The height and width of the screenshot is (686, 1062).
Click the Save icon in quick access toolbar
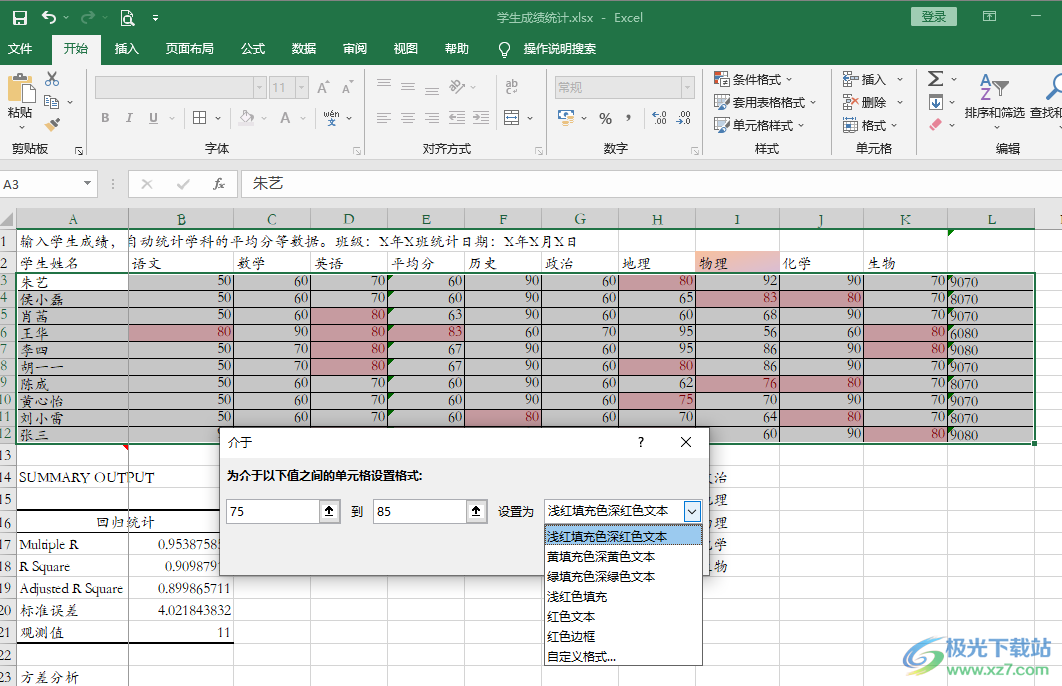20,18
